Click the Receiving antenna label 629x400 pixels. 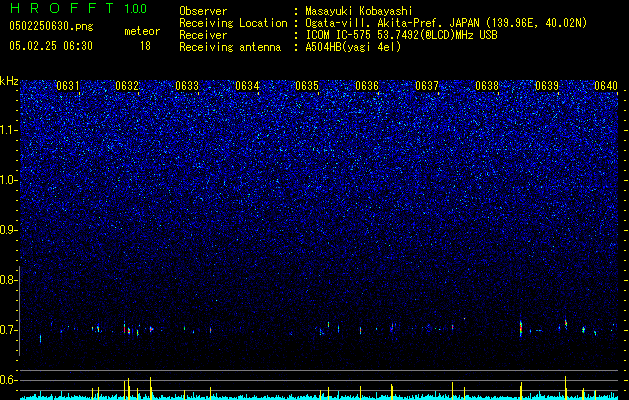(230, 48)
